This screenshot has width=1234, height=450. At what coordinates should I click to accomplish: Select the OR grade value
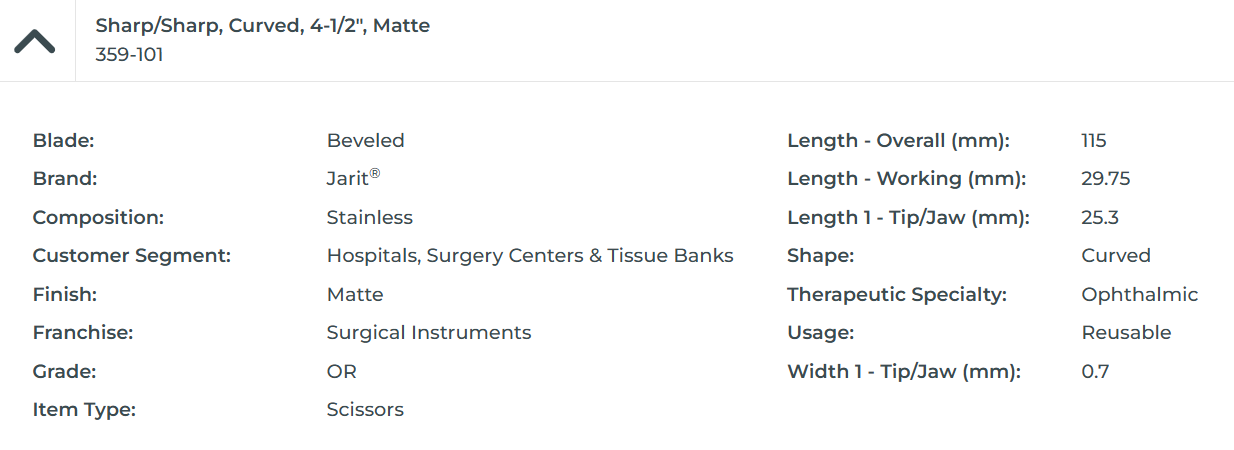(341, 372)
